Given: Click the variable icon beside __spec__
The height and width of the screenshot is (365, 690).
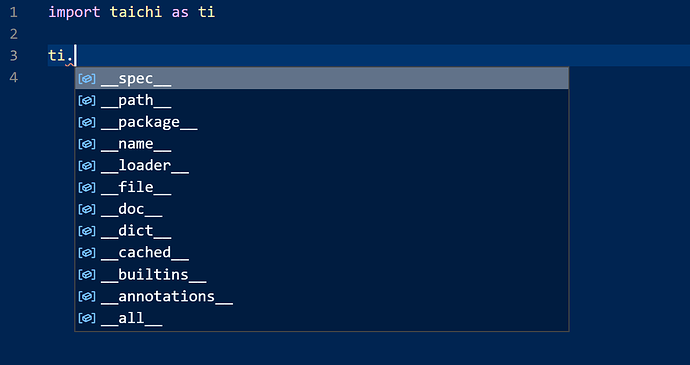Looking at the screenshot, I should tap(87, 79).
